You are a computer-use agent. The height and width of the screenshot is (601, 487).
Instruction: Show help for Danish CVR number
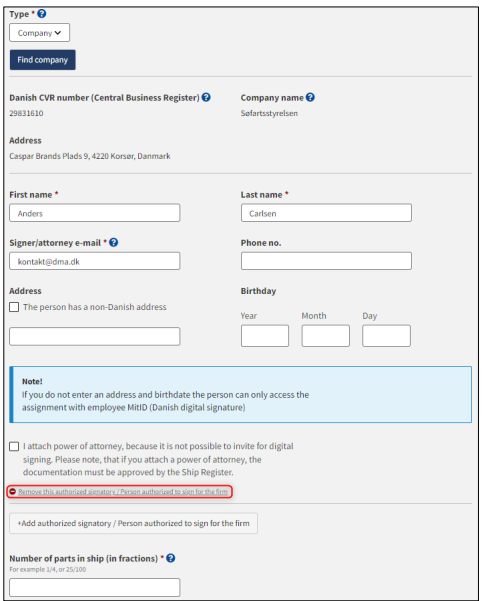[206, 97]
